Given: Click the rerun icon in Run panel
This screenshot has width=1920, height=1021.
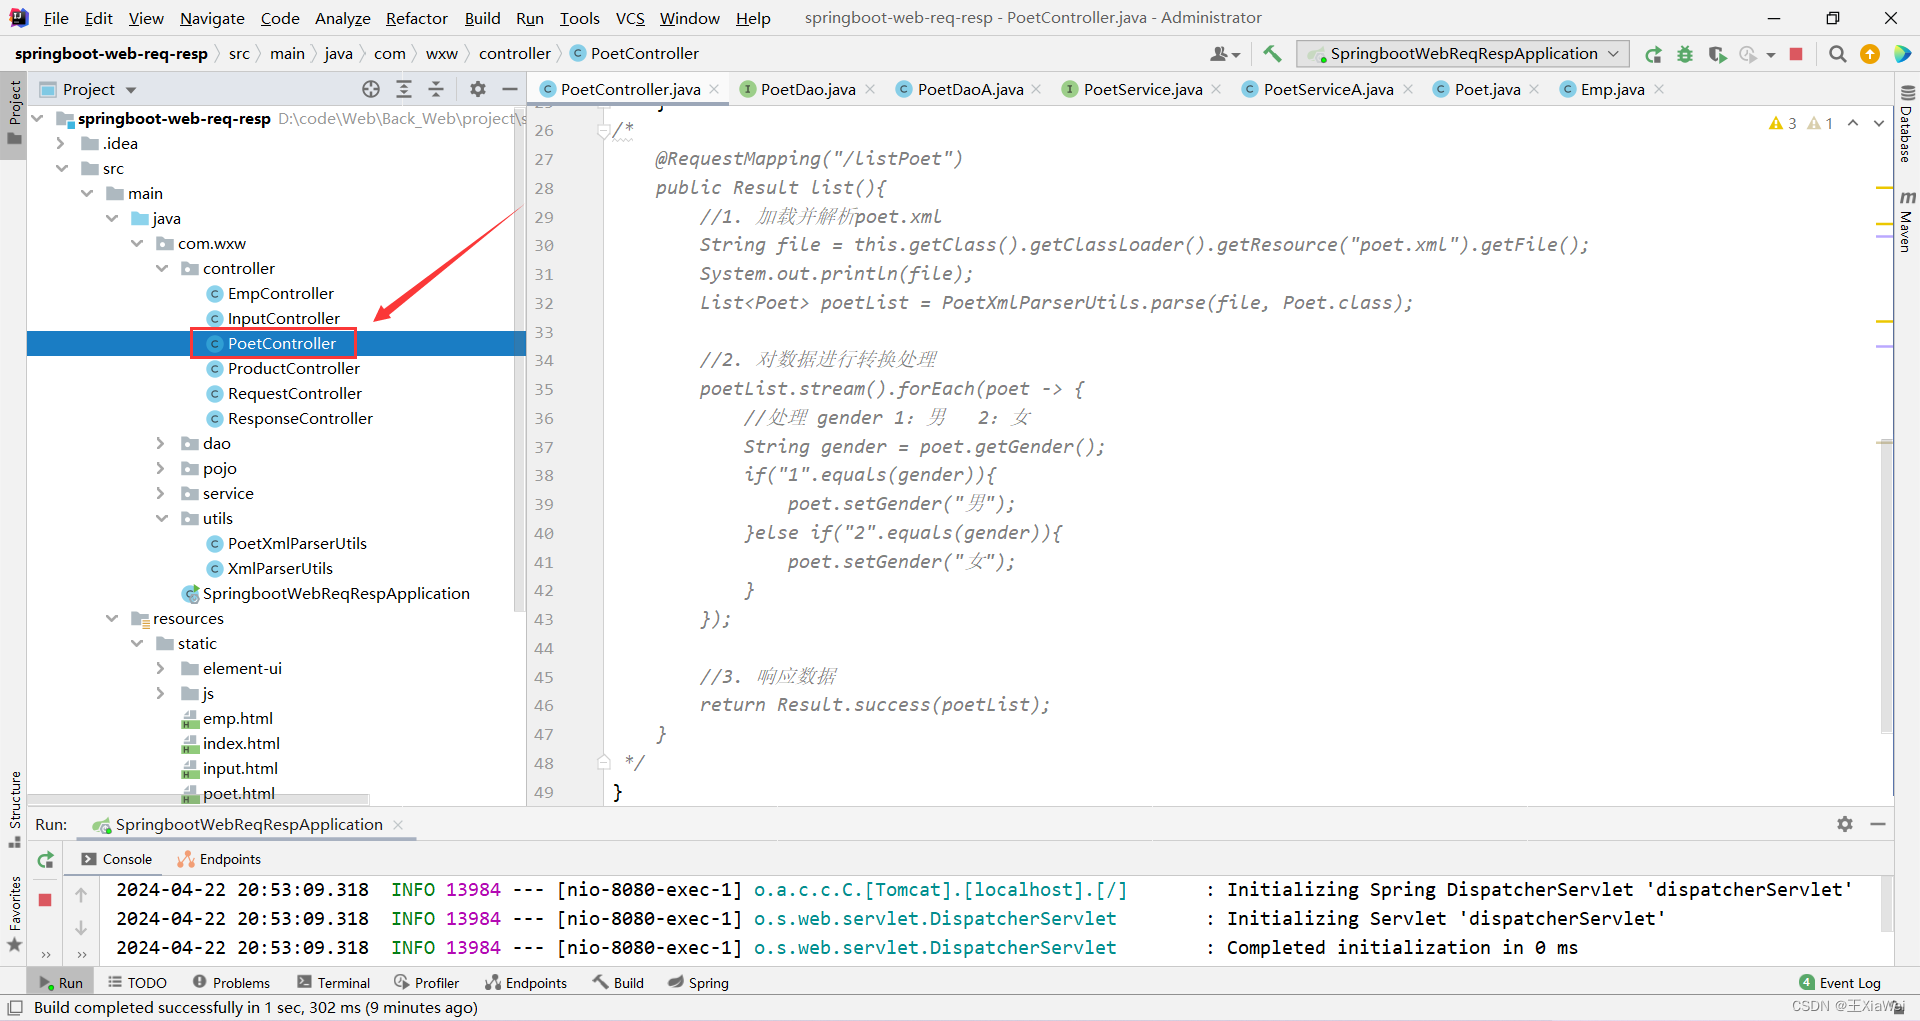Looking at the screenshot, I should tap(45, 860).
